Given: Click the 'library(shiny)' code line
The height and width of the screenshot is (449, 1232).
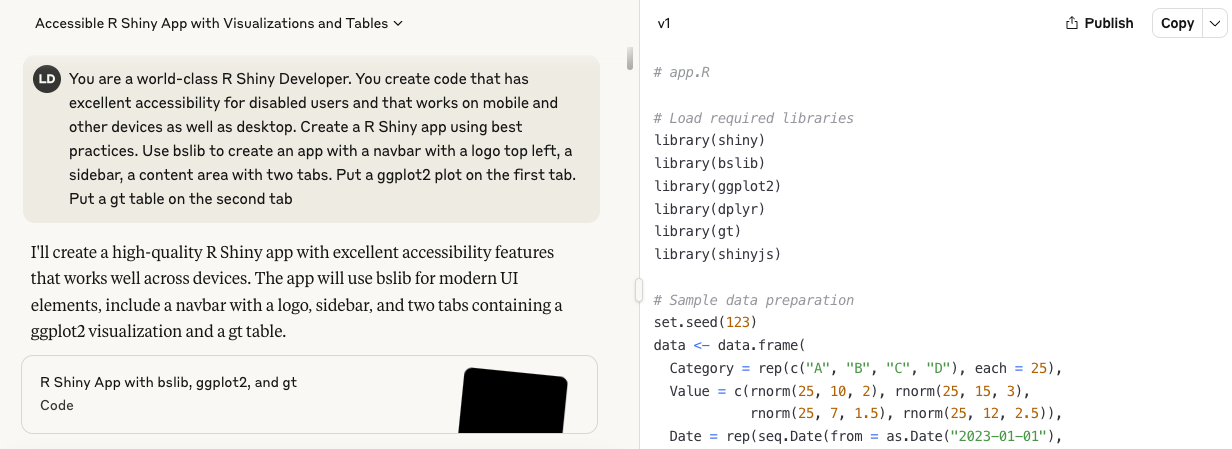Looking at the screenshot, I should click(709, 141).
